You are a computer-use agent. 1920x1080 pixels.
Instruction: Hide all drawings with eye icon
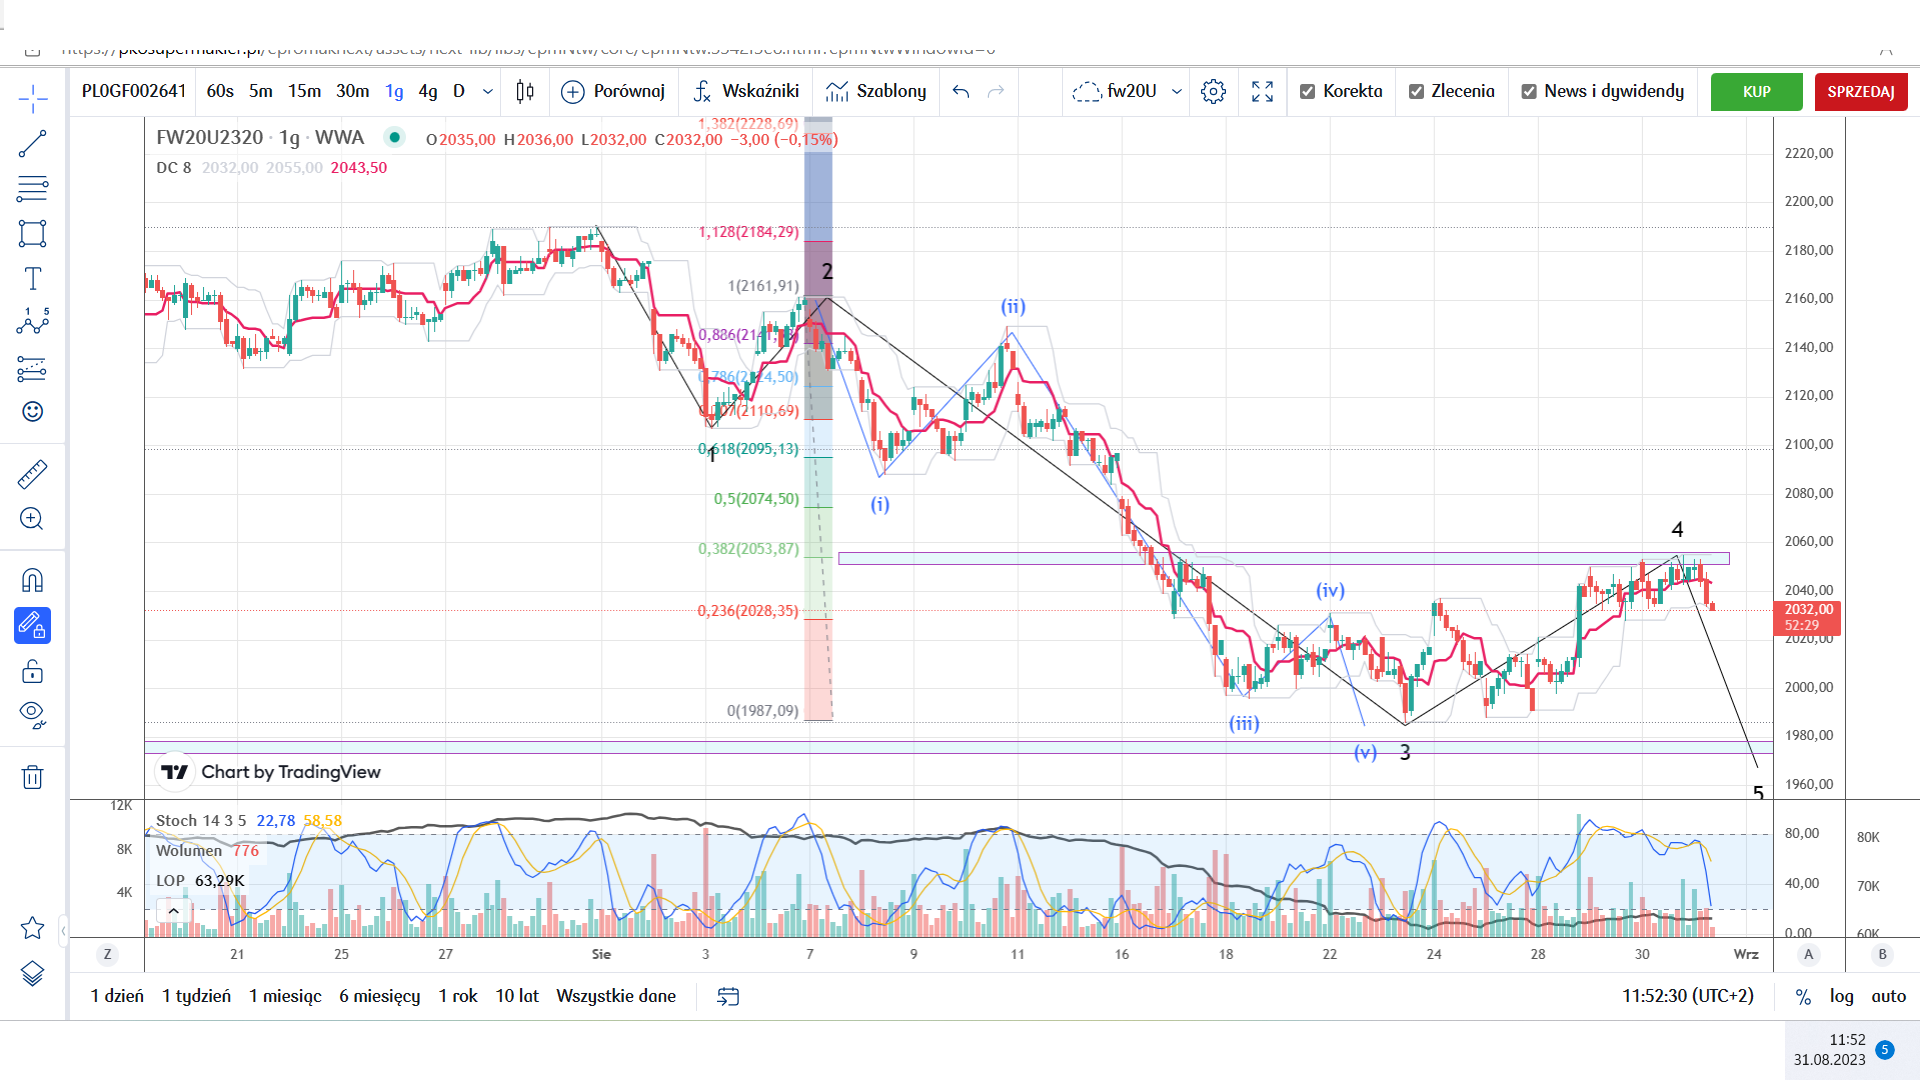click(x=32, y=715)
